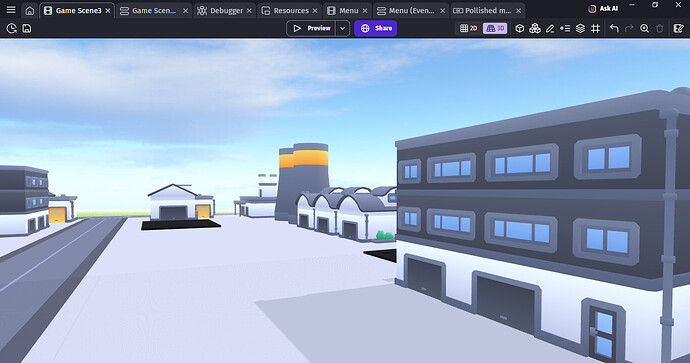Open the zoom magnifier options
This screenshot has width=690, height=363.
[x=645, y=29]
